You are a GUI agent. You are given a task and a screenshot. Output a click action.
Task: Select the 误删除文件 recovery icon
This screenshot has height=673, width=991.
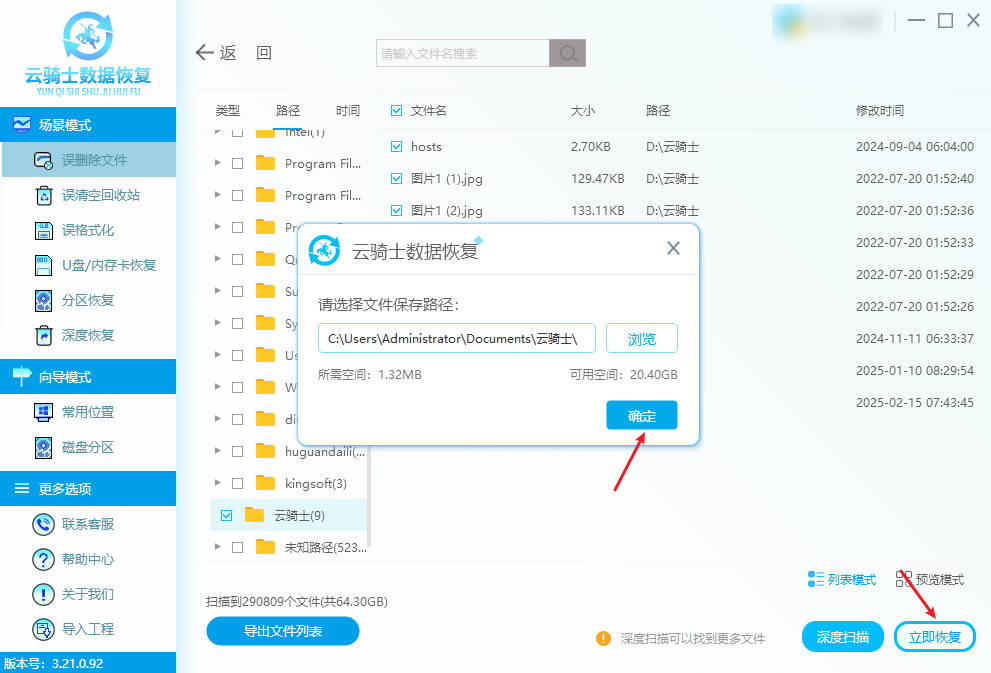(x=43, y=160)
